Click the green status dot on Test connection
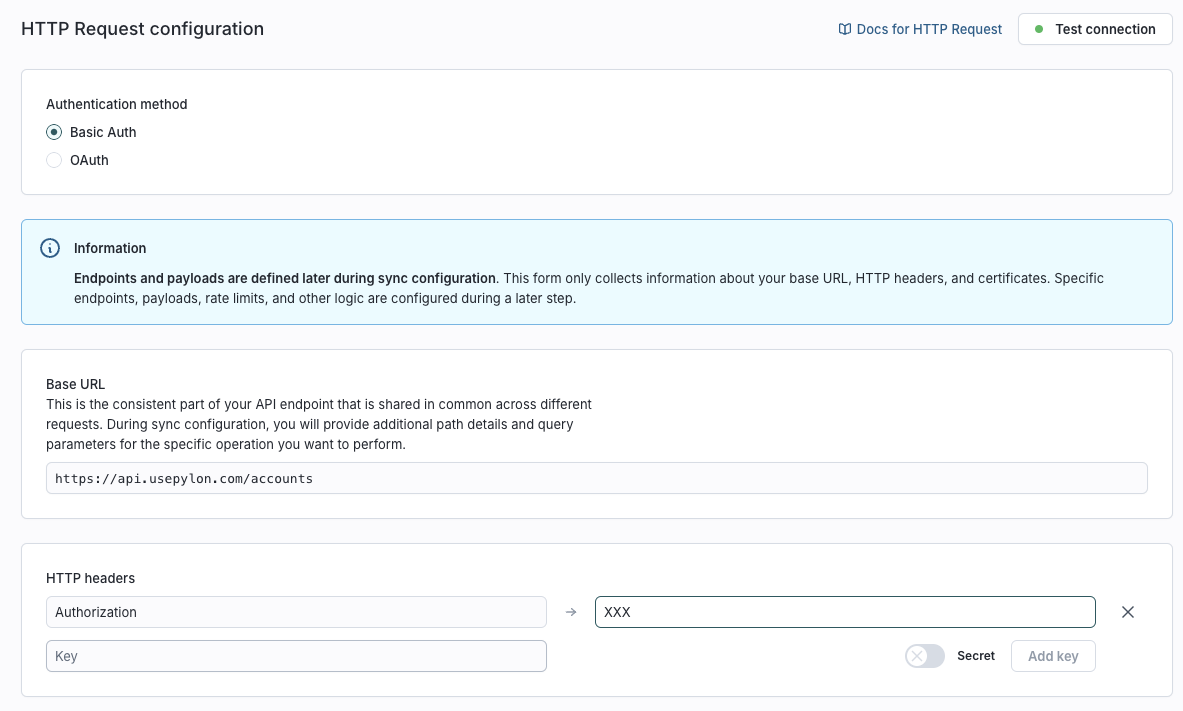The height and width of the screenshot is (711, 1183). [1040, 29]
